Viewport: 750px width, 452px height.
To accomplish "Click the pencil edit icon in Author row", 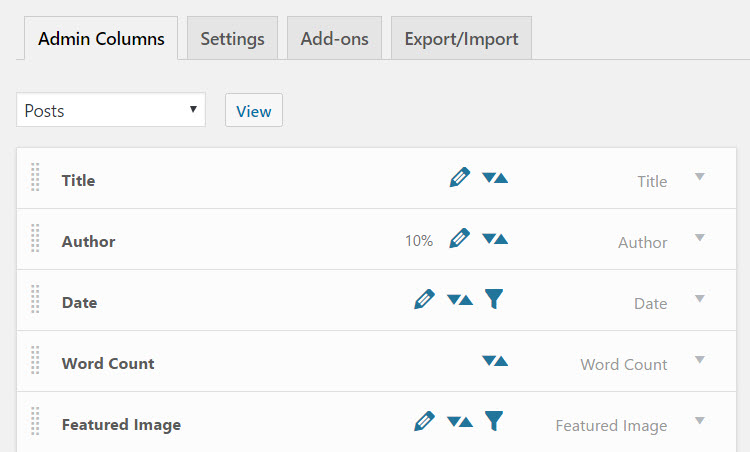I will (460, 238).
